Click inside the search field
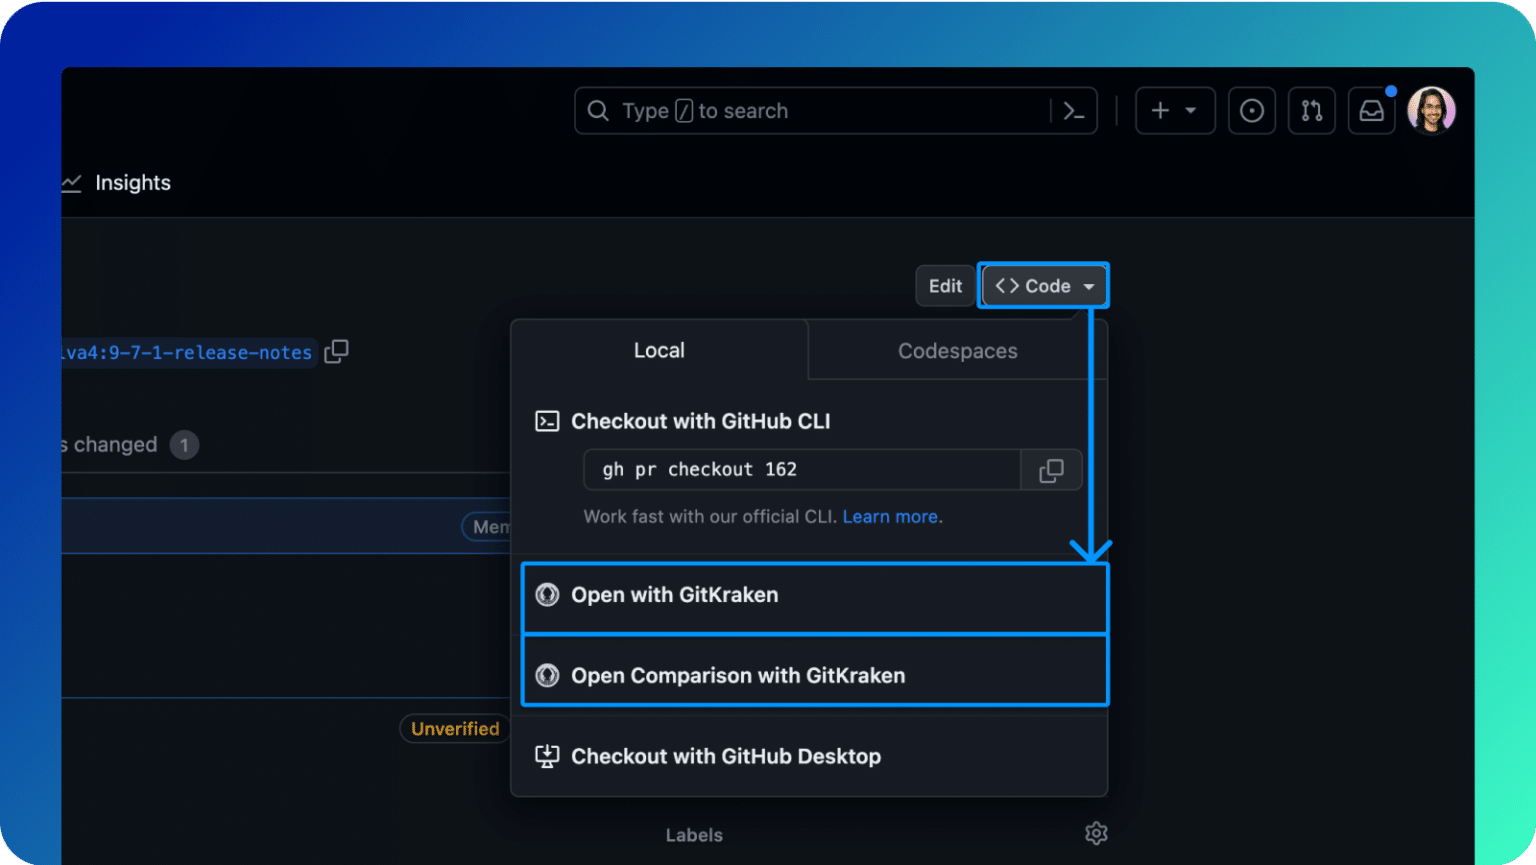Image resolution: width=1536 pixels, height=865 pixels. pyautogui.click(x=800, y=111)
